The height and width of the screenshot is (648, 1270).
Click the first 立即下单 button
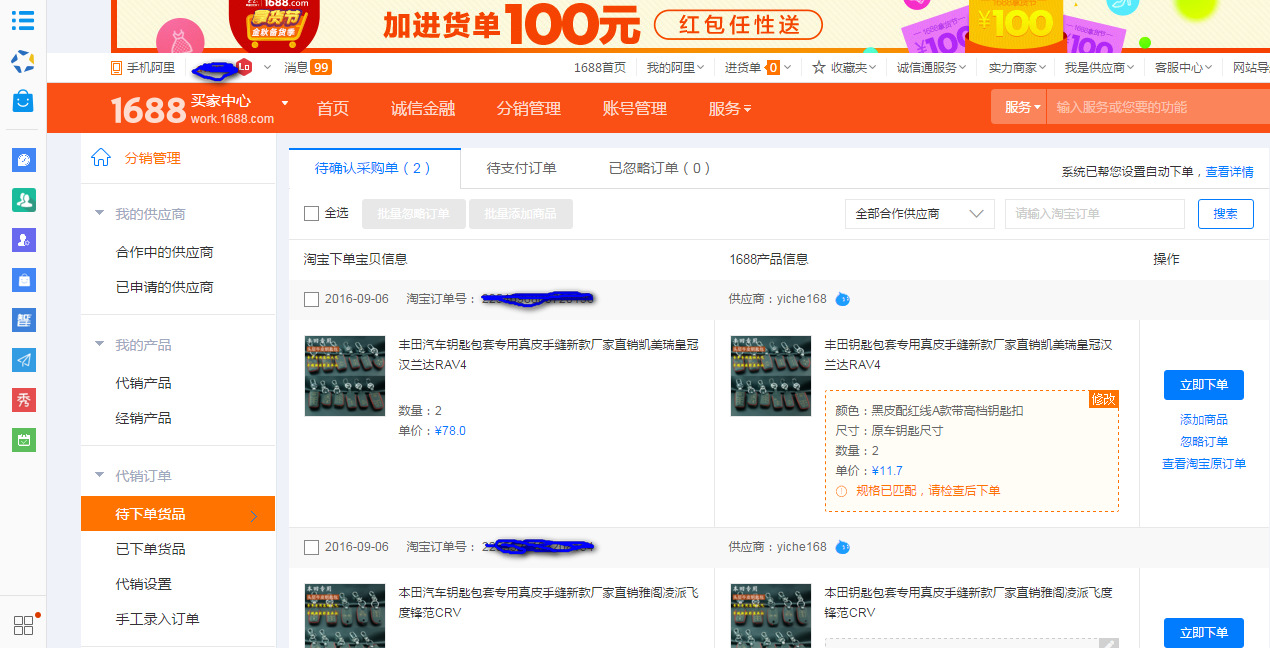pos(1203,385)
